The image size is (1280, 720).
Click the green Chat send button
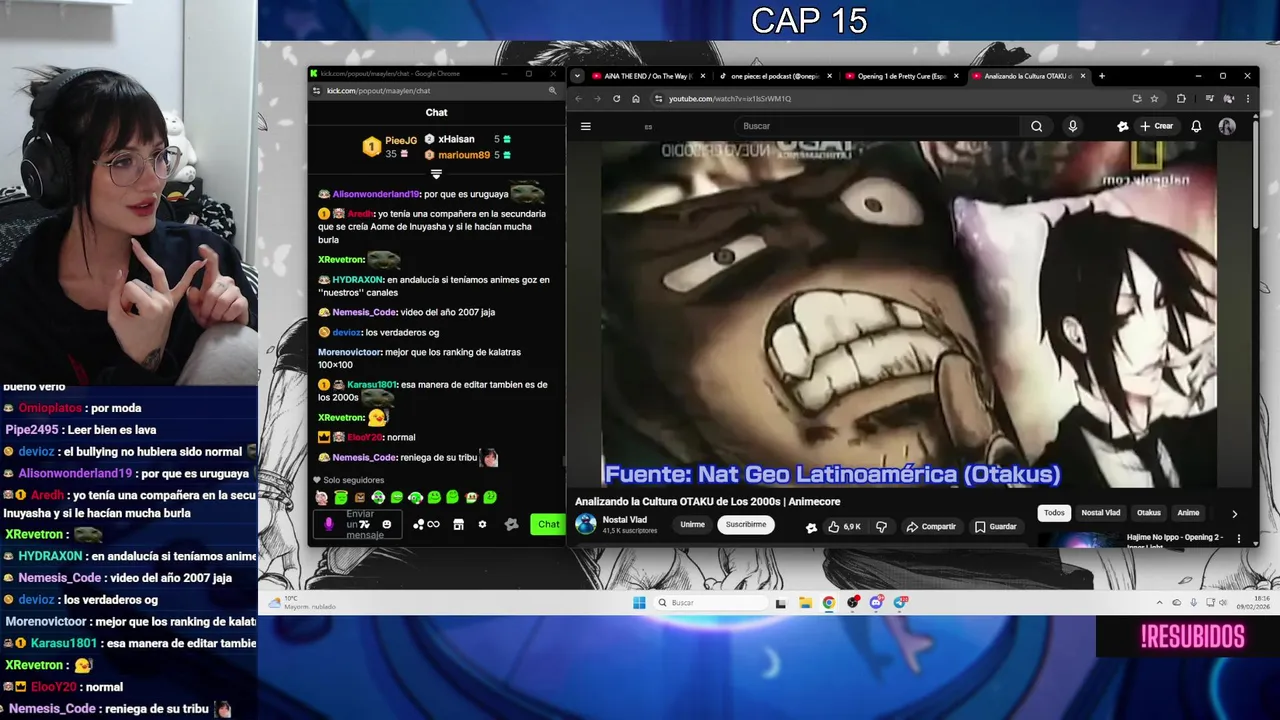tap(548, 524)
